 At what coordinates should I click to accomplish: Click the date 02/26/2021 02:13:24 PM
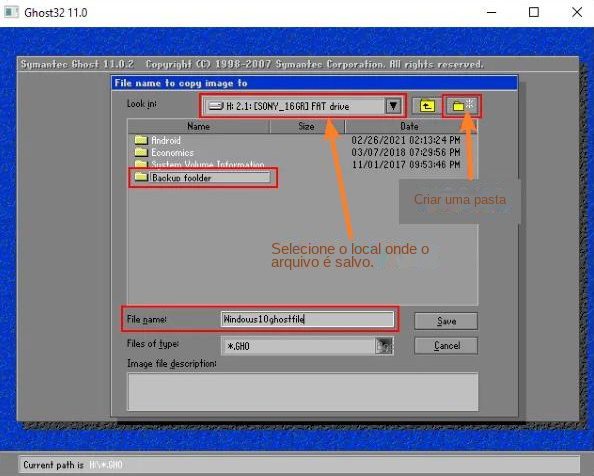pyautogui.click(x=406, y=140)
